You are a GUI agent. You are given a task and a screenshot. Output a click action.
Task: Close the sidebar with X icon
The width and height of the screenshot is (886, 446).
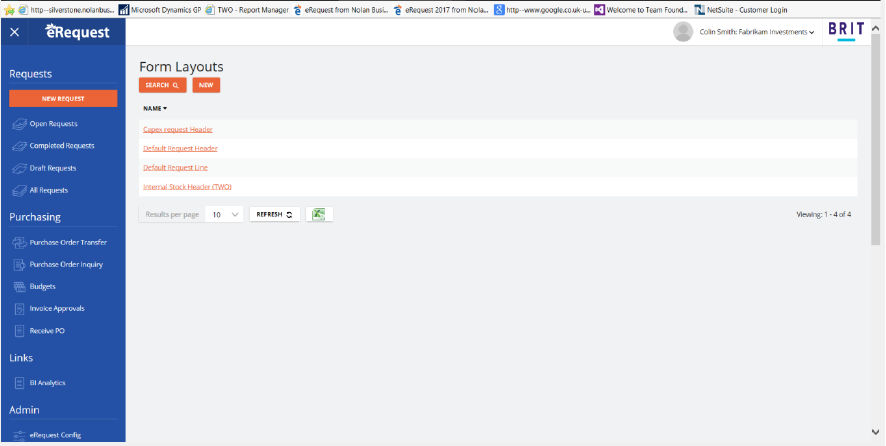pyautogui.click(x=14, y=32)
